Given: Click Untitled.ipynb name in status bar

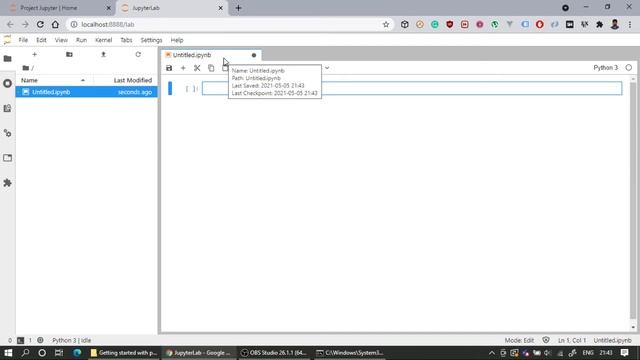Looking at the screenshot, I should pos(612,340).
